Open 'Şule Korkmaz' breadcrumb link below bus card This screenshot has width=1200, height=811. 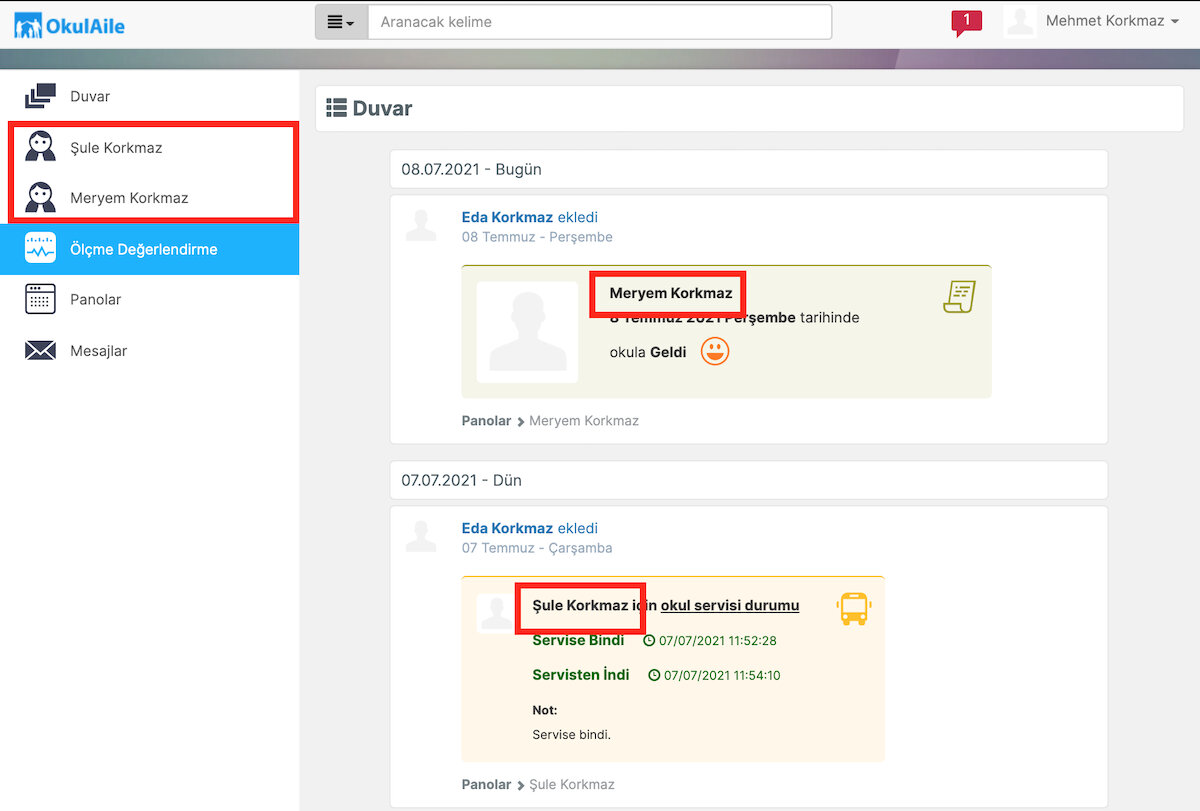pos(572,785)
